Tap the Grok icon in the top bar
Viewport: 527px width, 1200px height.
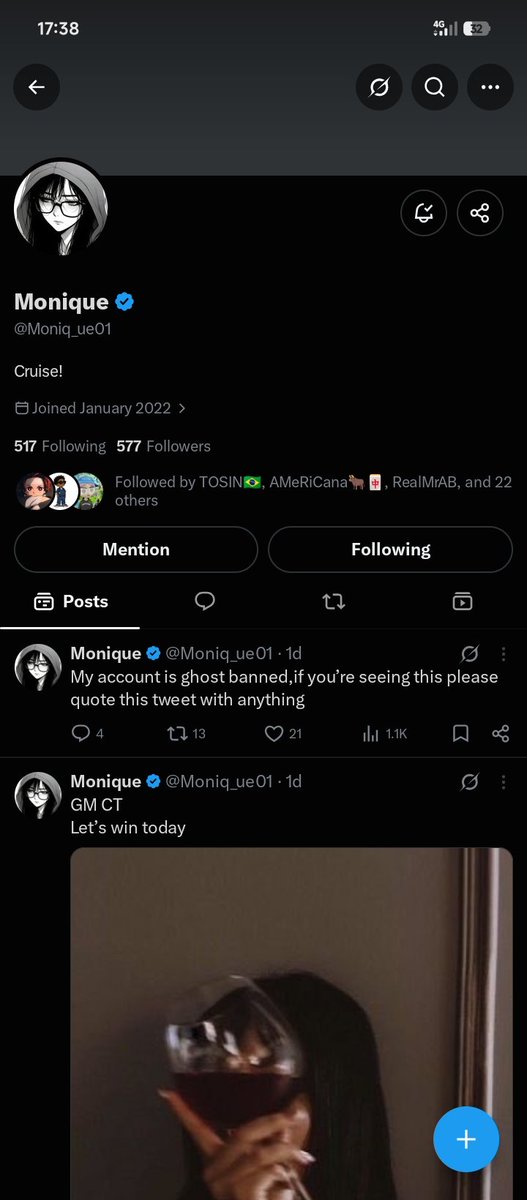click(x=379, y=88)
